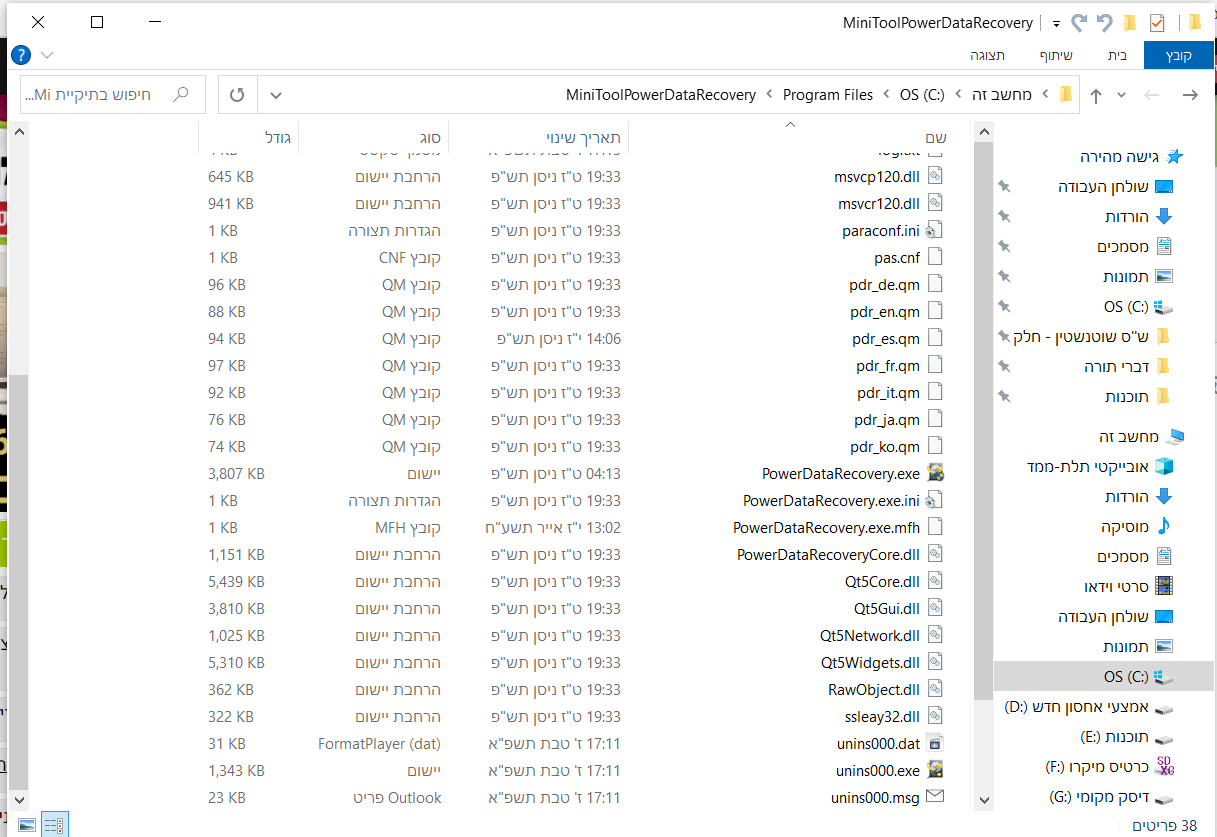Open recent locations dropdown beside navigation arrows
This screenshot has height=837, width=1217.
(1121, 95)
